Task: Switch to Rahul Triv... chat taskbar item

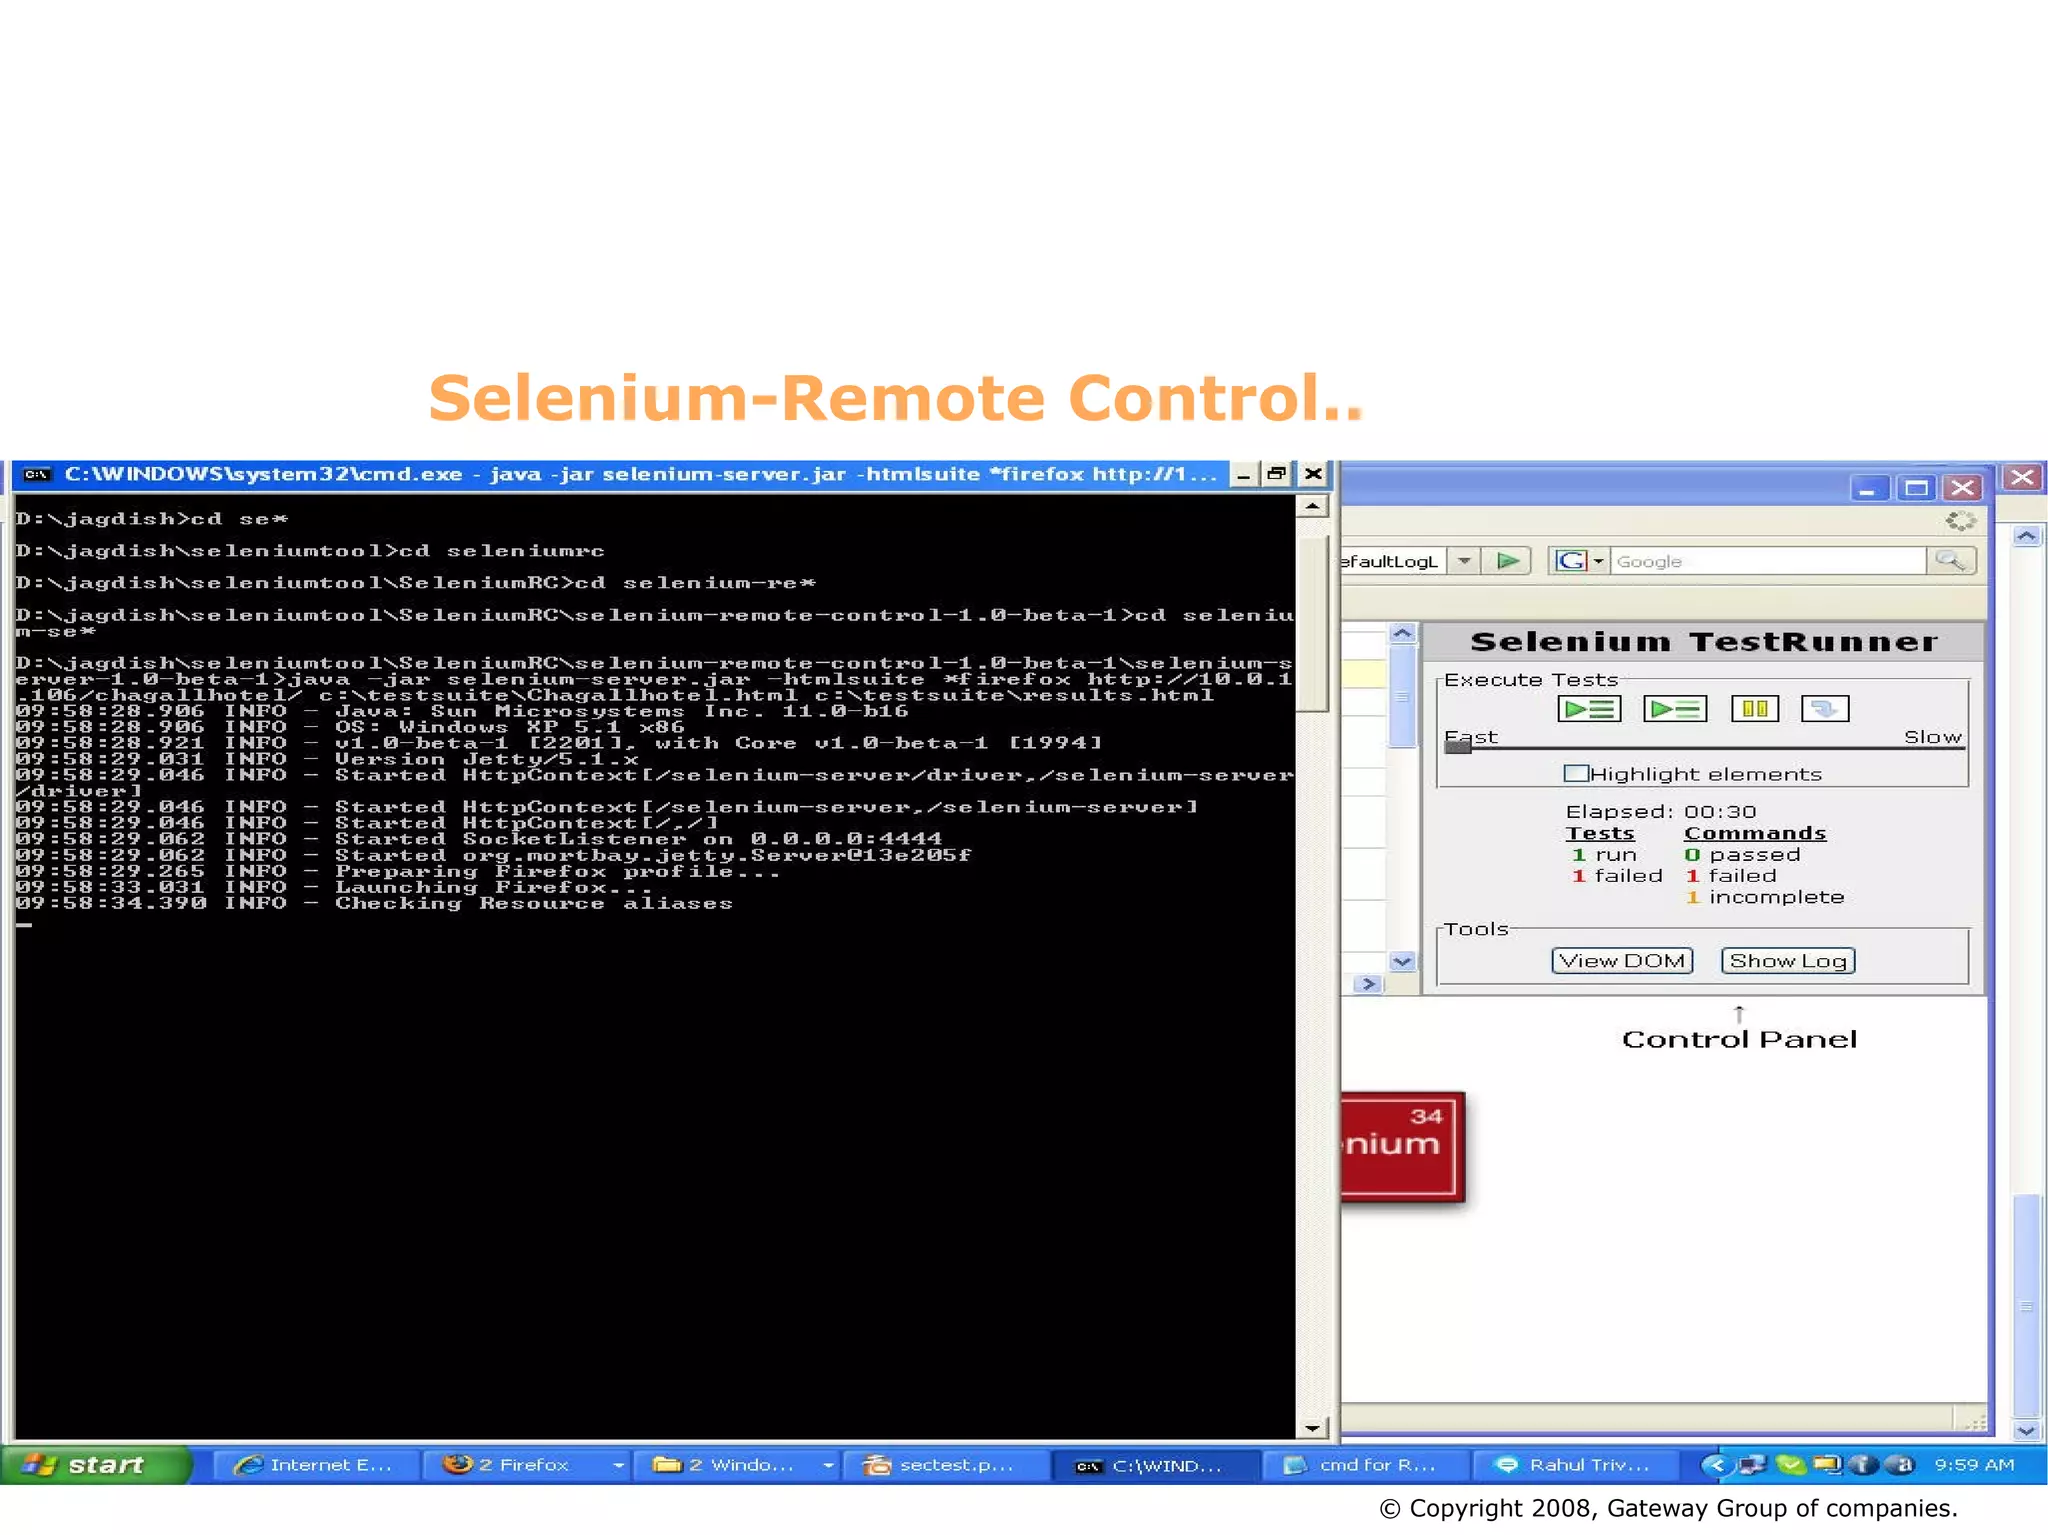Action: [x=1575, y=1465]
